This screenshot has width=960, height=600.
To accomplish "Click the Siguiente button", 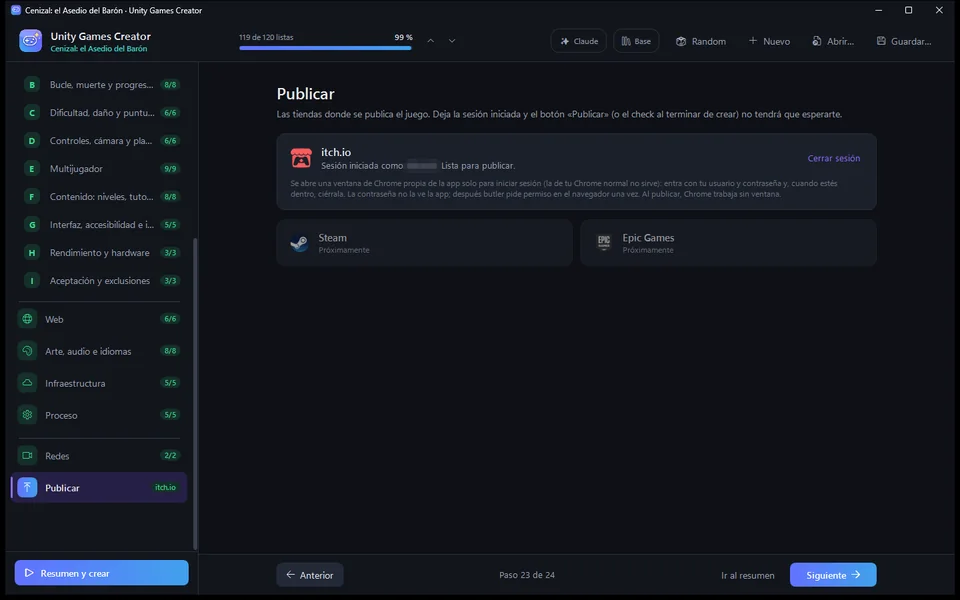I will [x=833, y=575].
